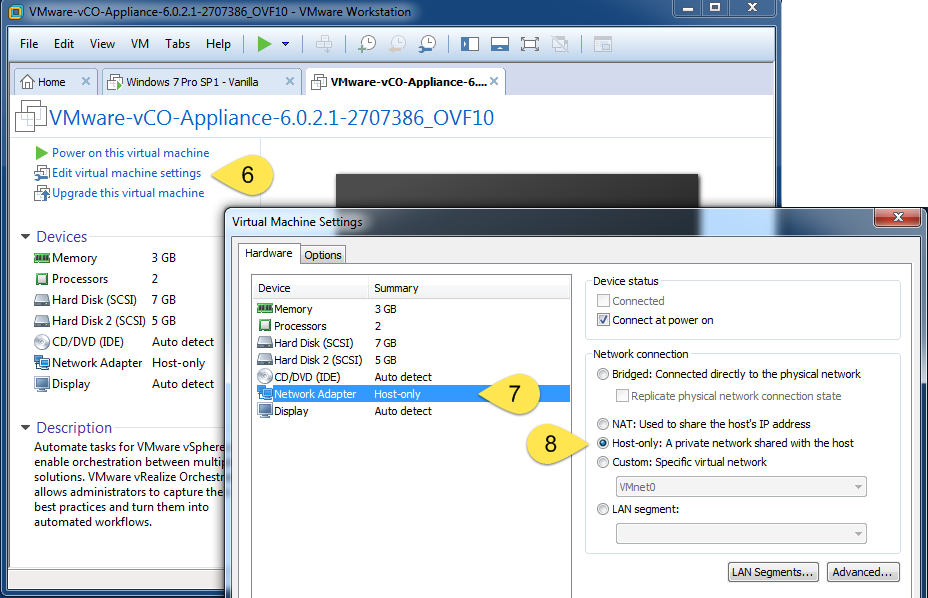The height and width of the screenshot is (598, 928).
Task: Click Edit virtual machine settings link
Action: pyautogui.click(x=126, y=173)
